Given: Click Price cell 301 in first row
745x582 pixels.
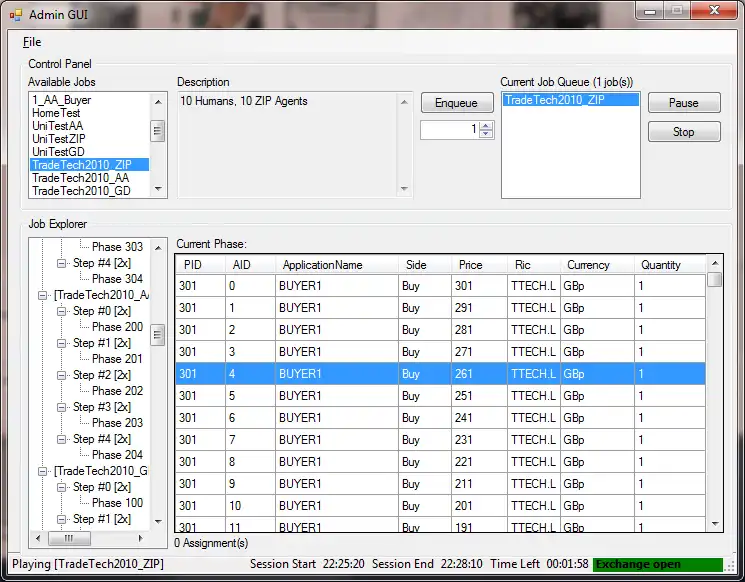Looking at the screenshot, I should pos(479,286).
